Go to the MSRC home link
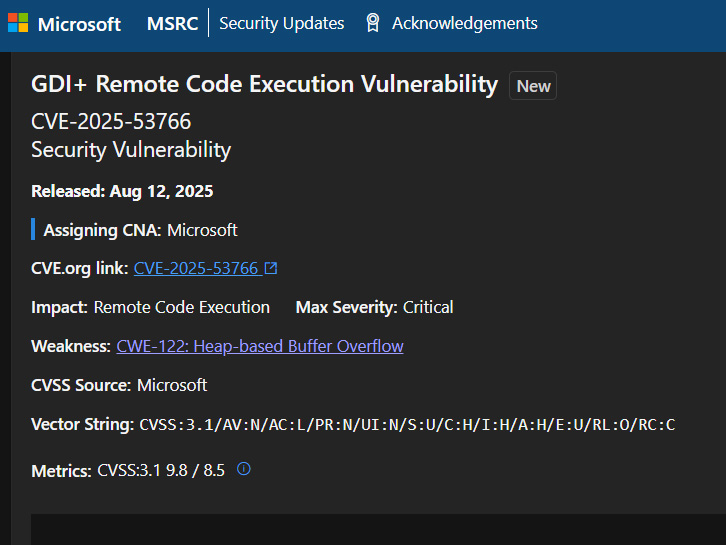 coord(172,23)
